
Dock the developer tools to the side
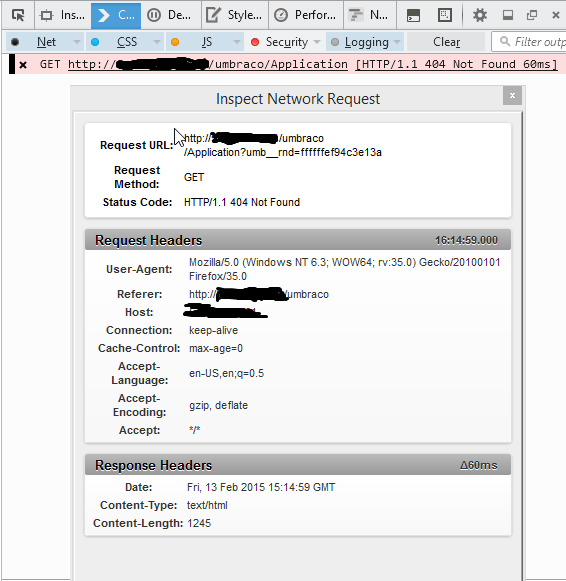[x=507, y=15]
